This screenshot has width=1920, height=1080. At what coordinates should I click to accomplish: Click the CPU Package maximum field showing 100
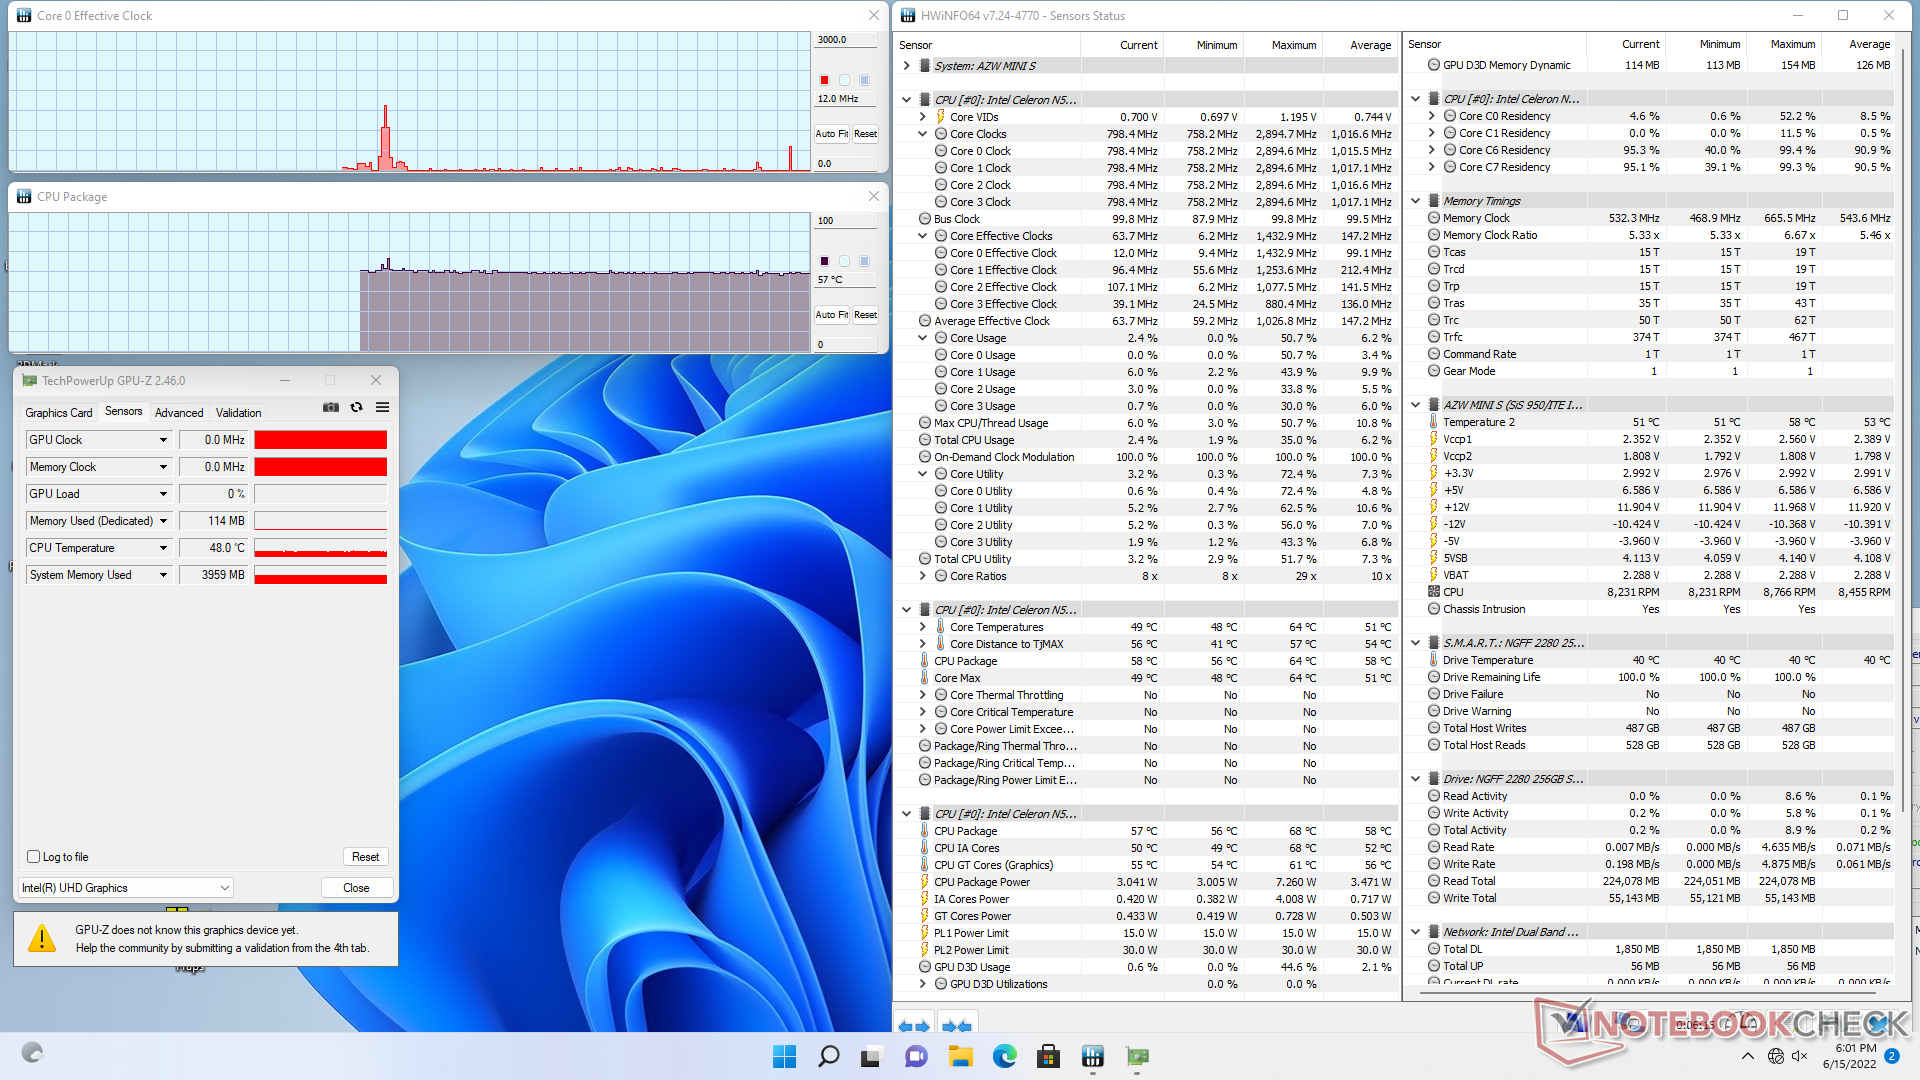pyautogui.click(x=846, y=221)
